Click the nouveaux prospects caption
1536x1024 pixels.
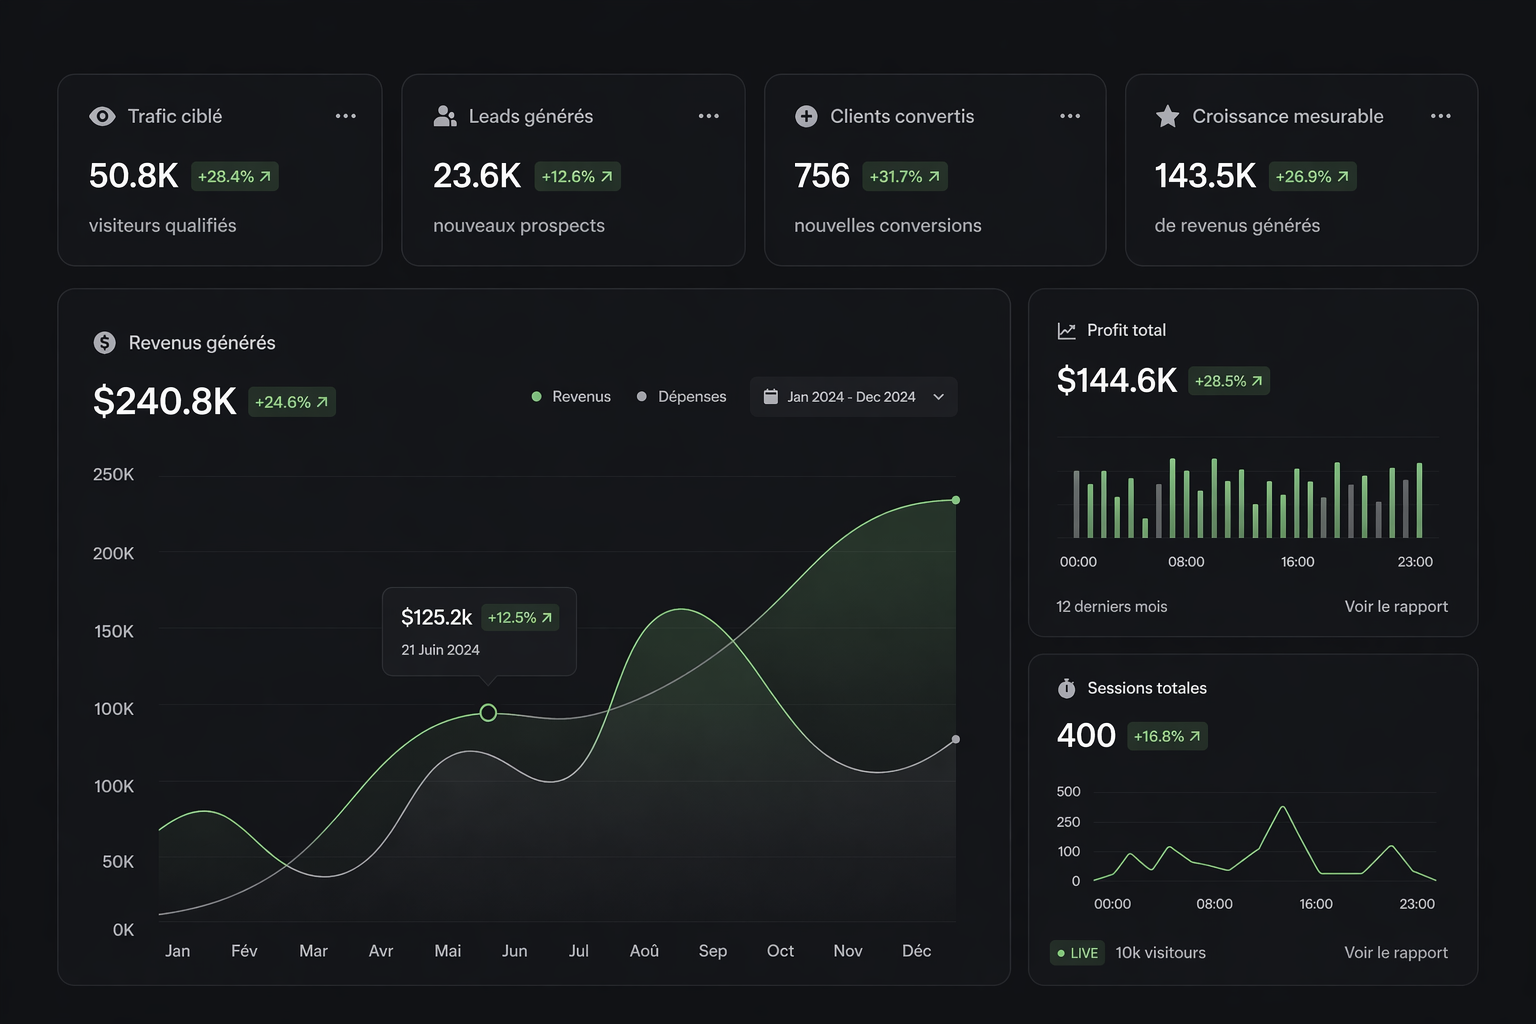(x=519, y=226)
